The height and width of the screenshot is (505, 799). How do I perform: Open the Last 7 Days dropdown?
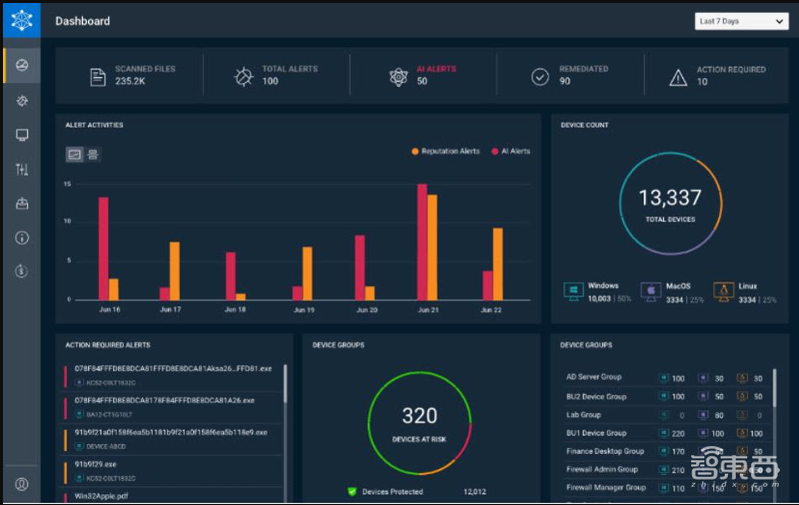coord(741,21)
